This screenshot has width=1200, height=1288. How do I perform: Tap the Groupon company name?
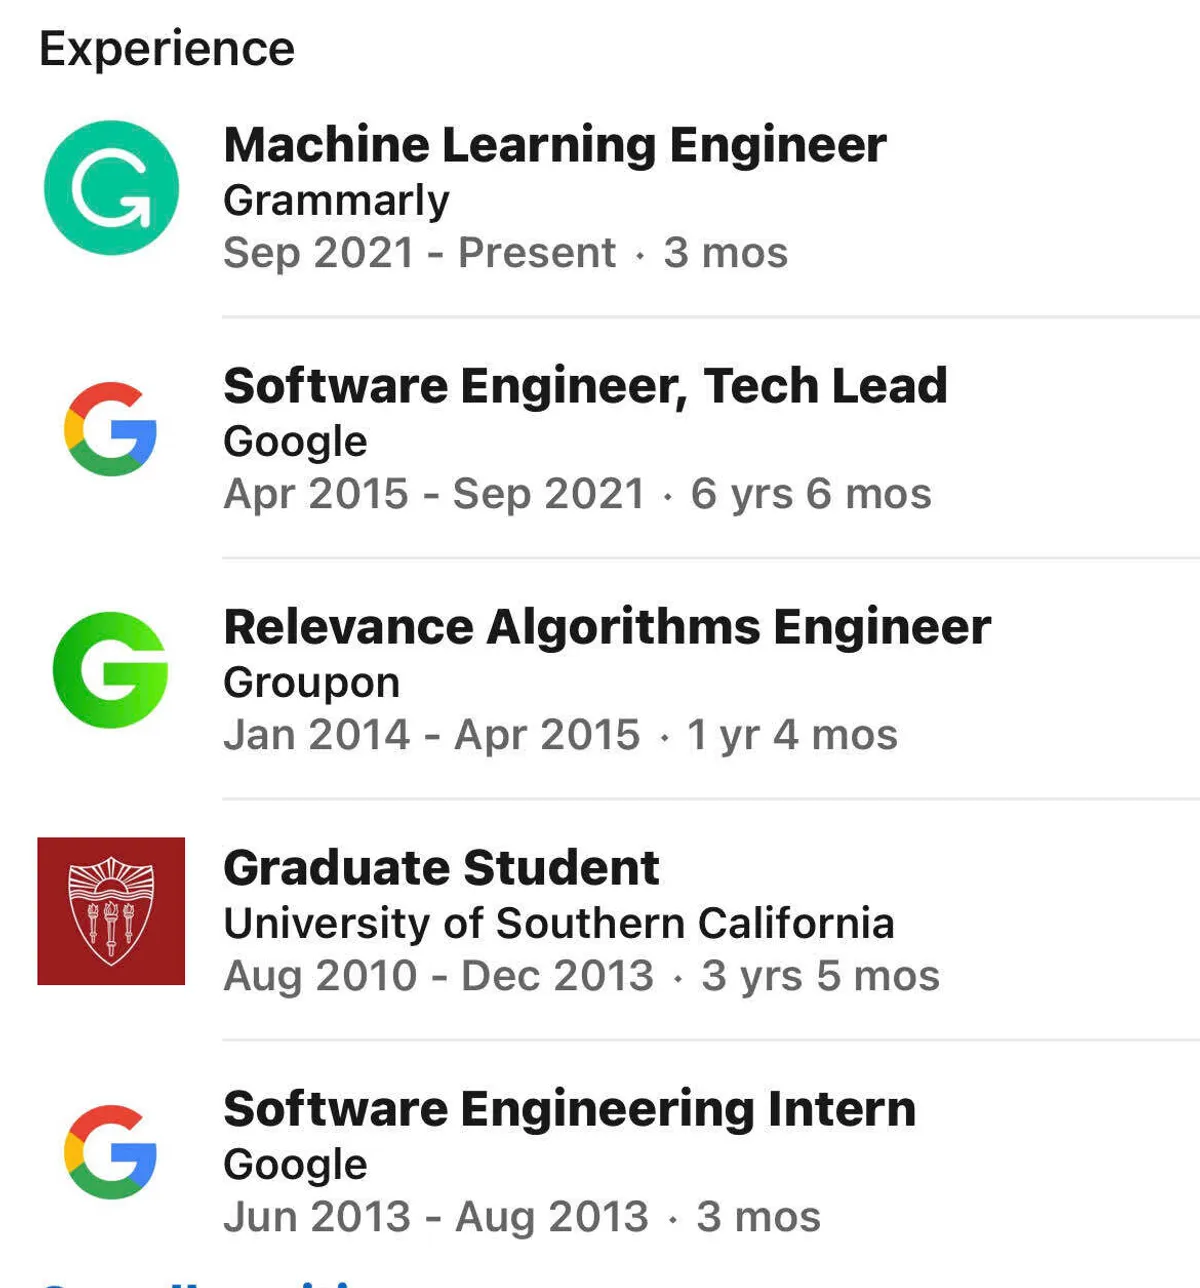pyautogui.click(x=311, y=682)
